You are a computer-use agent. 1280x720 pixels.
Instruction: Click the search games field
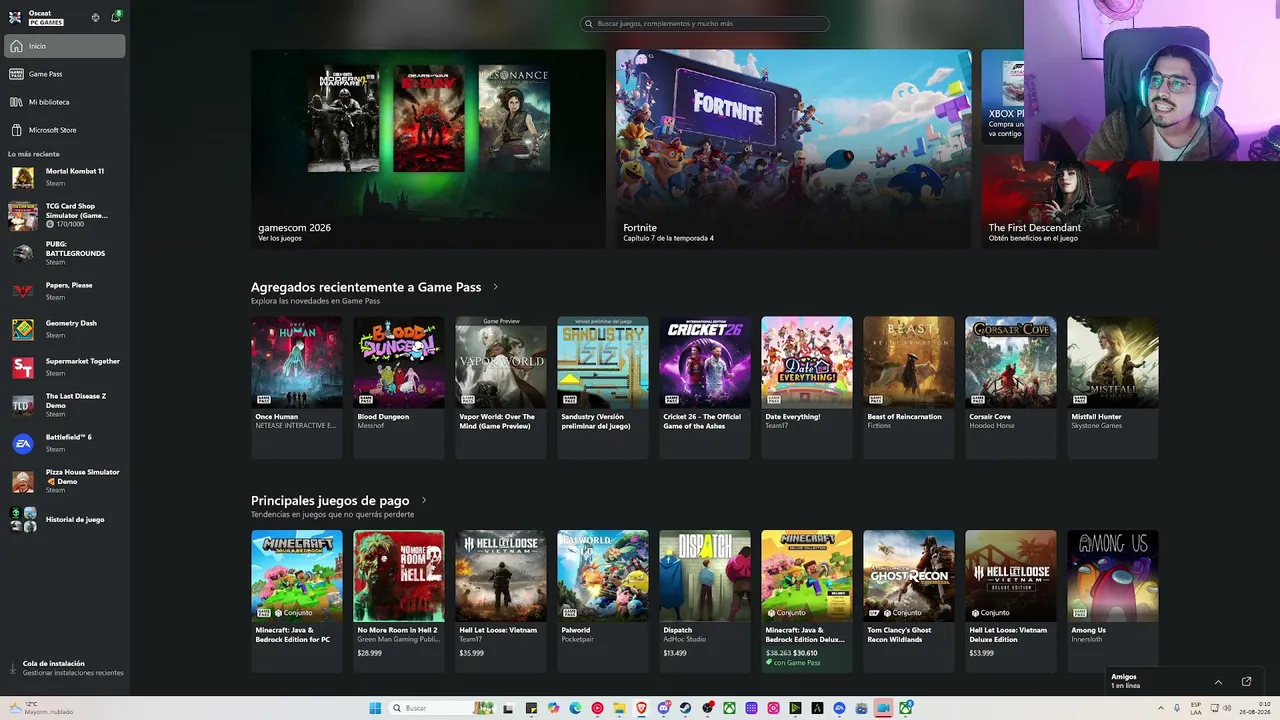point(705,23)
